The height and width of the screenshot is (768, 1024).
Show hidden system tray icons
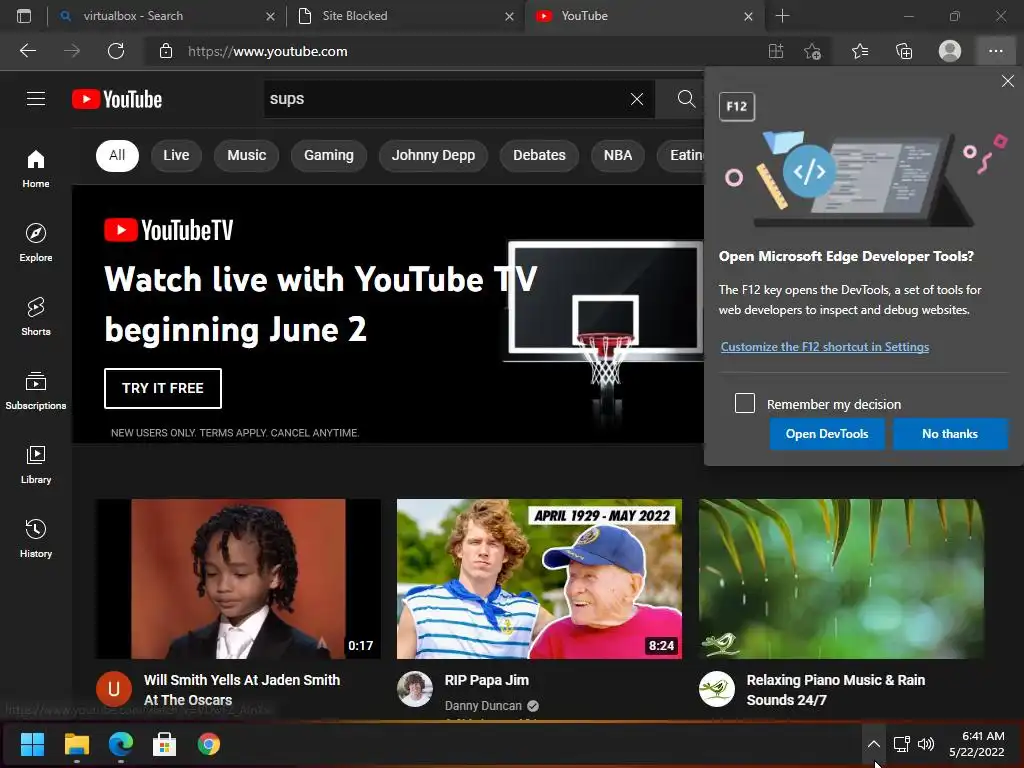click(x=873, y=744)
